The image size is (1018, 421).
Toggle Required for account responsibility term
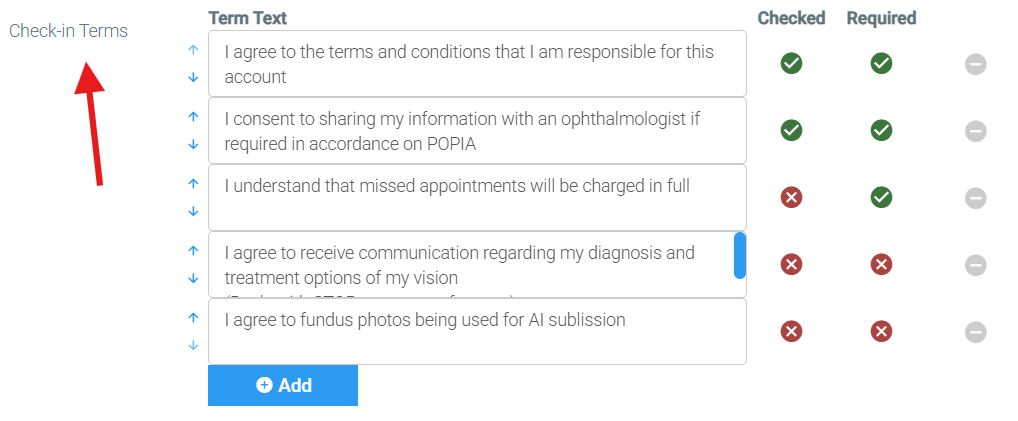tap(881, 63)
